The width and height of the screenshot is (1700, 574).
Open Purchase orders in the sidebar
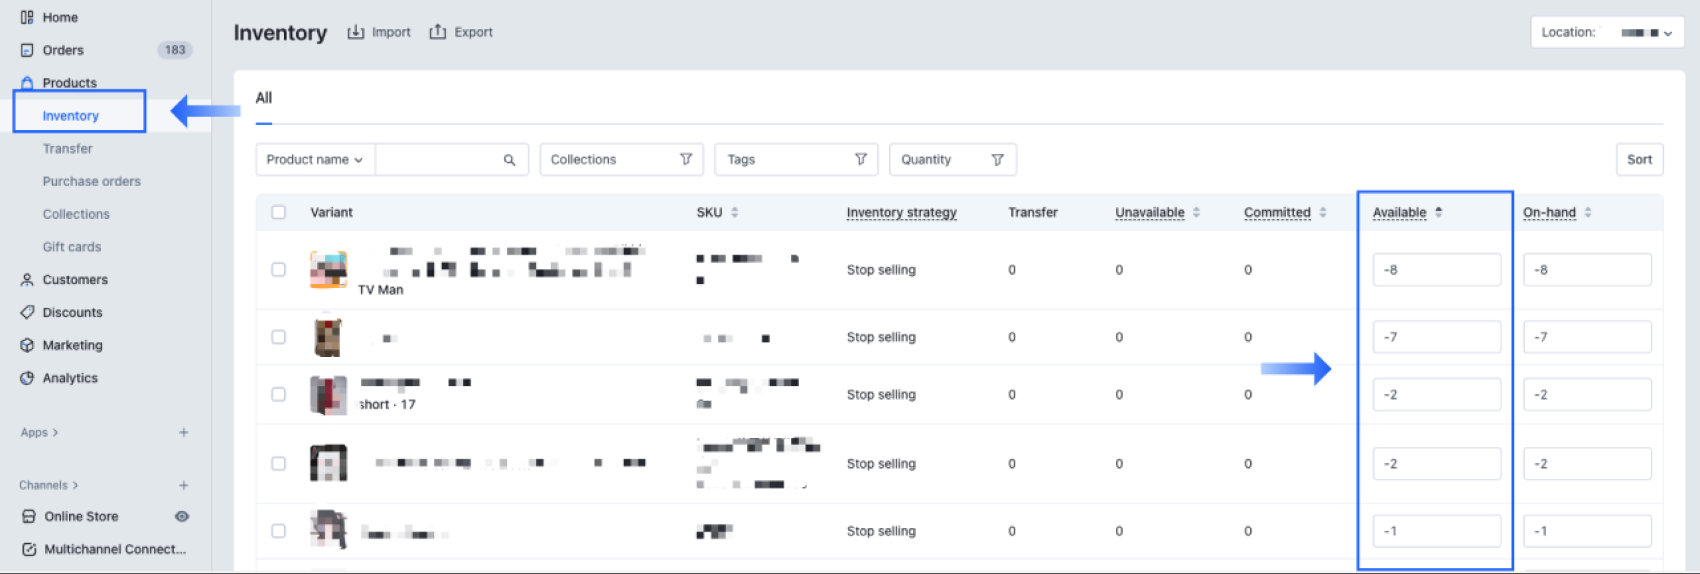point(91,181)
